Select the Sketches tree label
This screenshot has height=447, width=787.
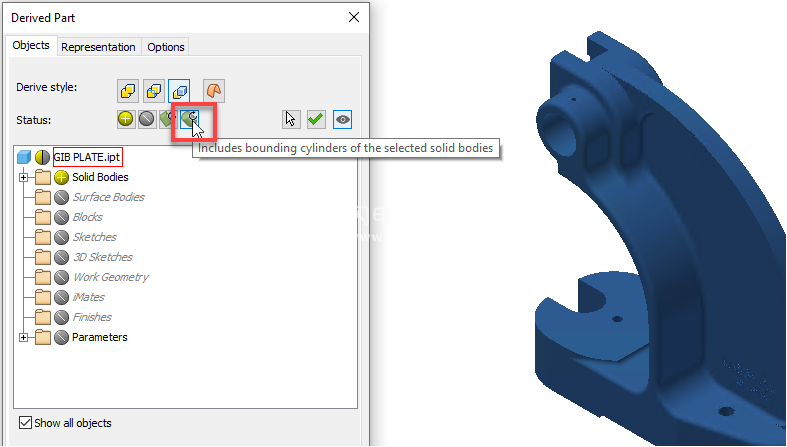click(94, 237)
